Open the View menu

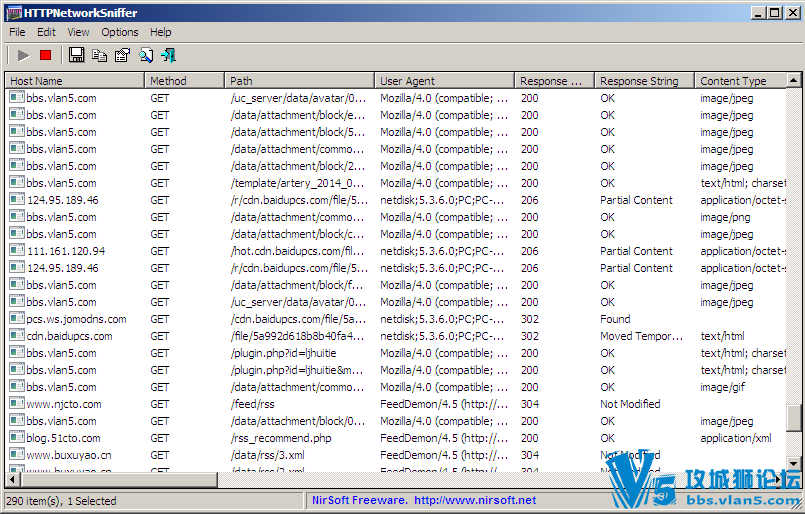[78, 32]
